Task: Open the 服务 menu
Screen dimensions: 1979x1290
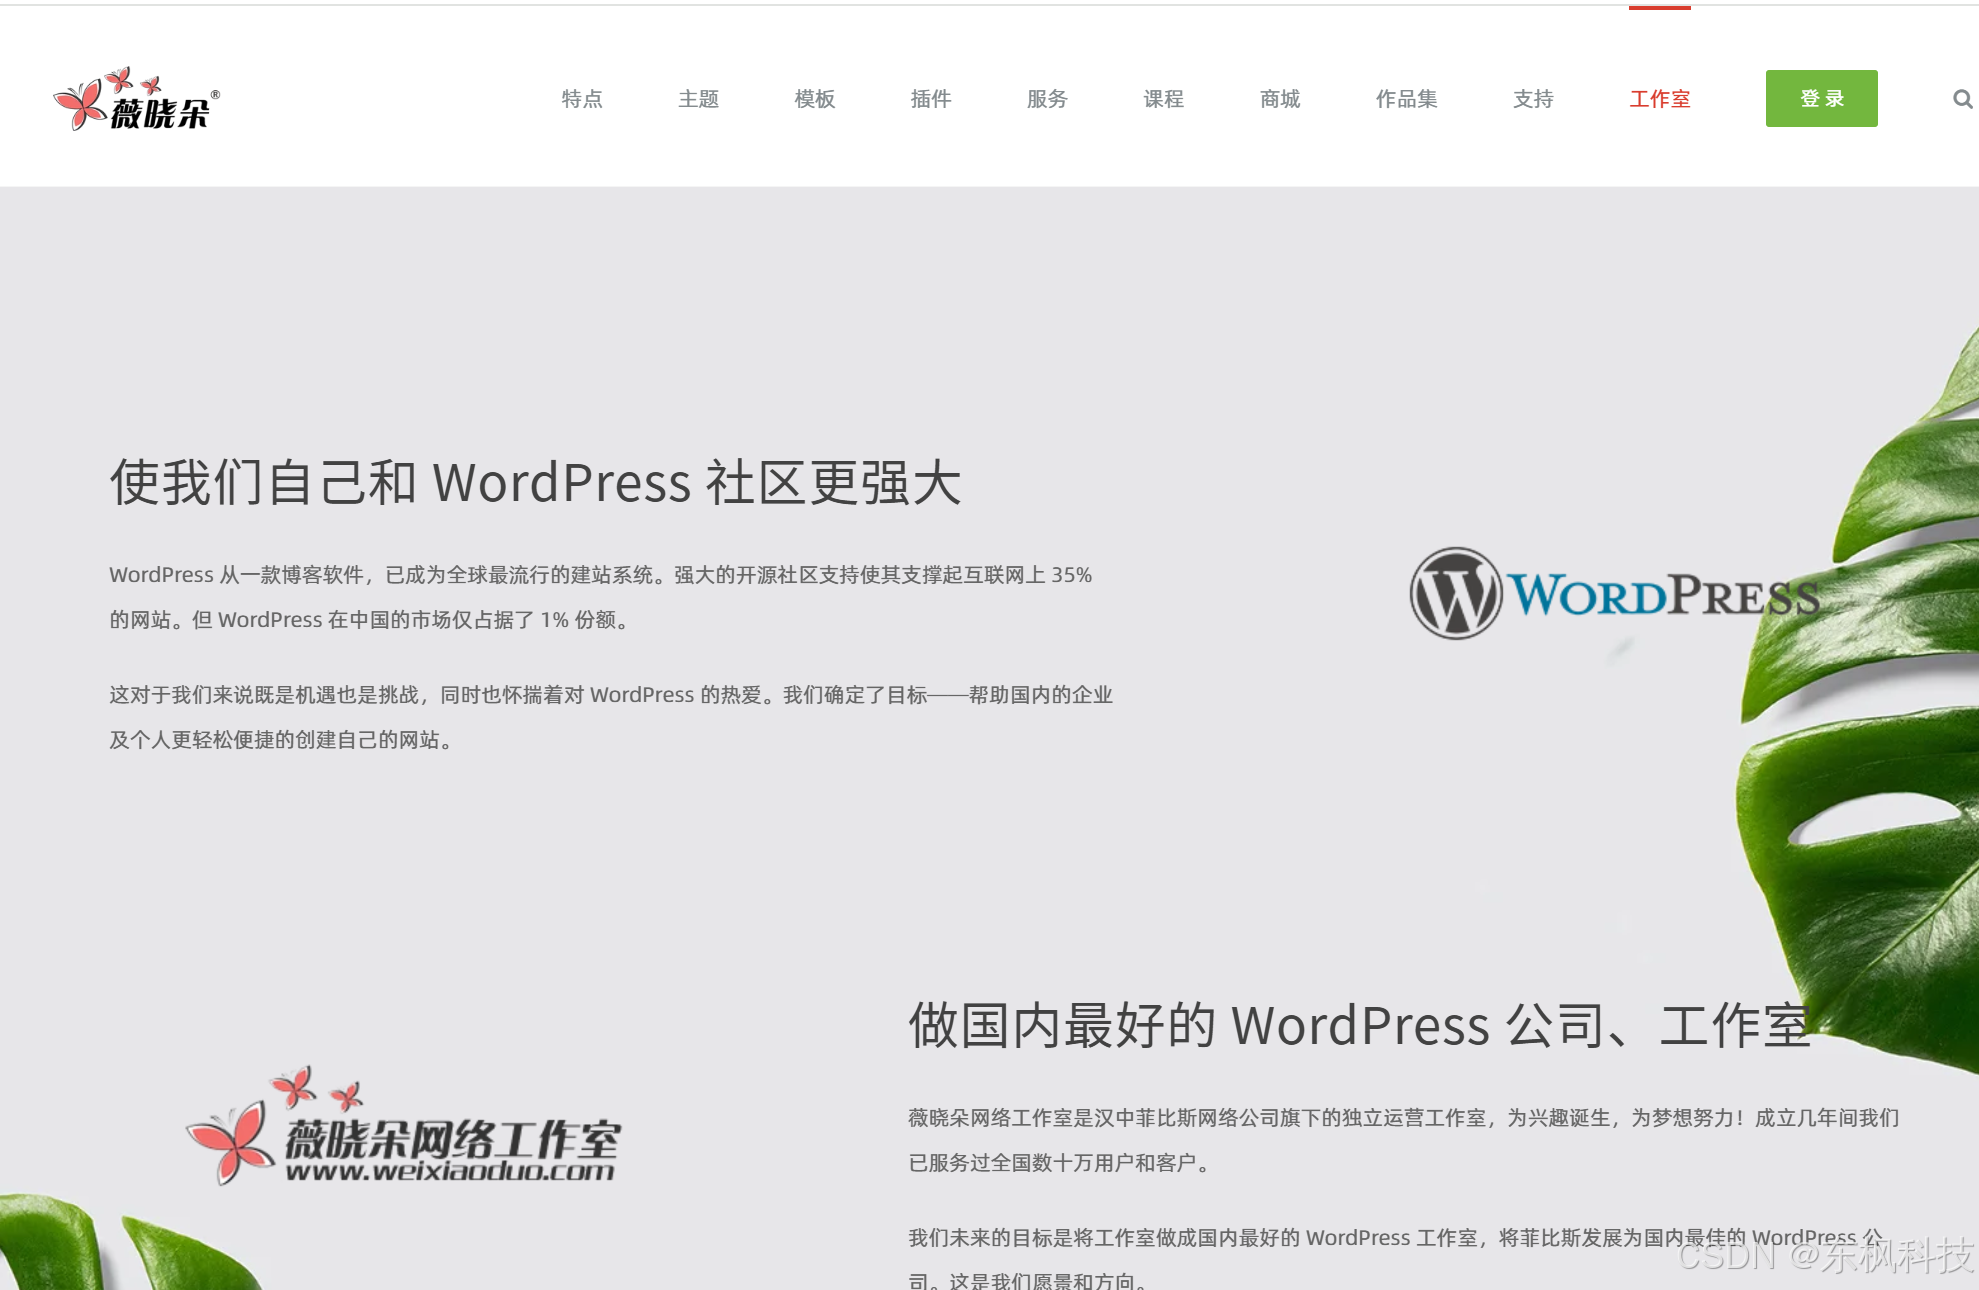Action: click(x=1047, y=99)
